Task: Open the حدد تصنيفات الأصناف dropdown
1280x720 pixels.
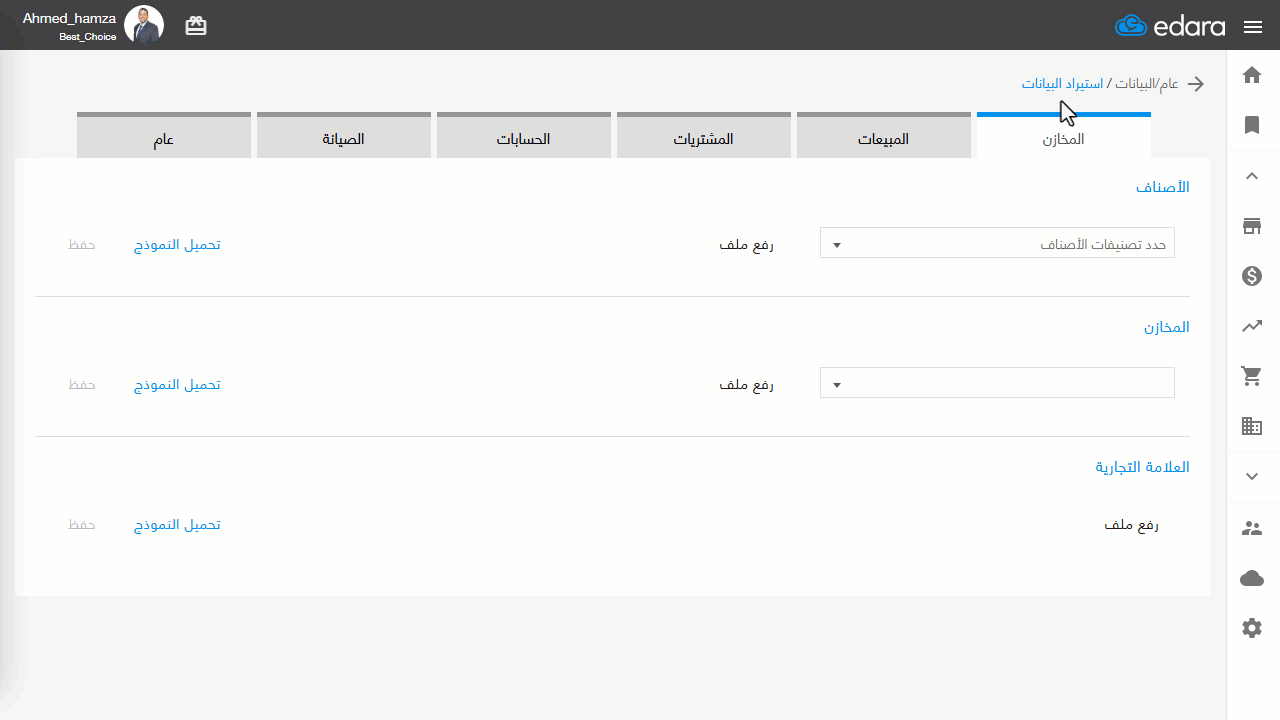Action: (997, 243)
